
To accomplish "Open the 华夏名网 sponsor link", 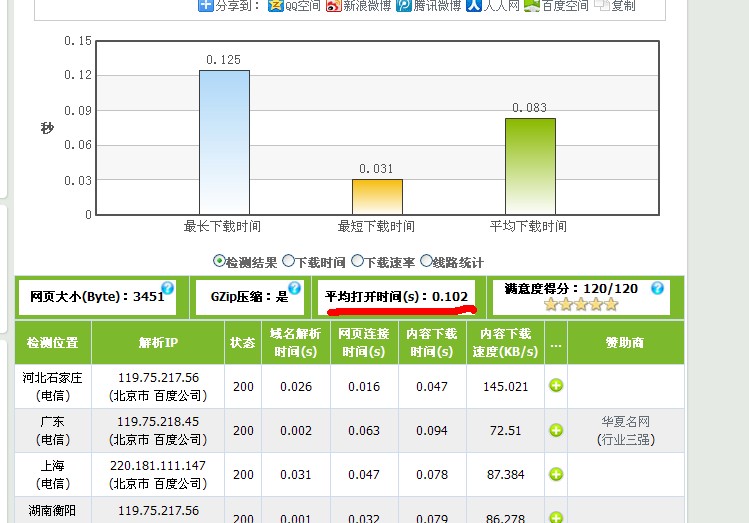I will [x=624, y=422].
